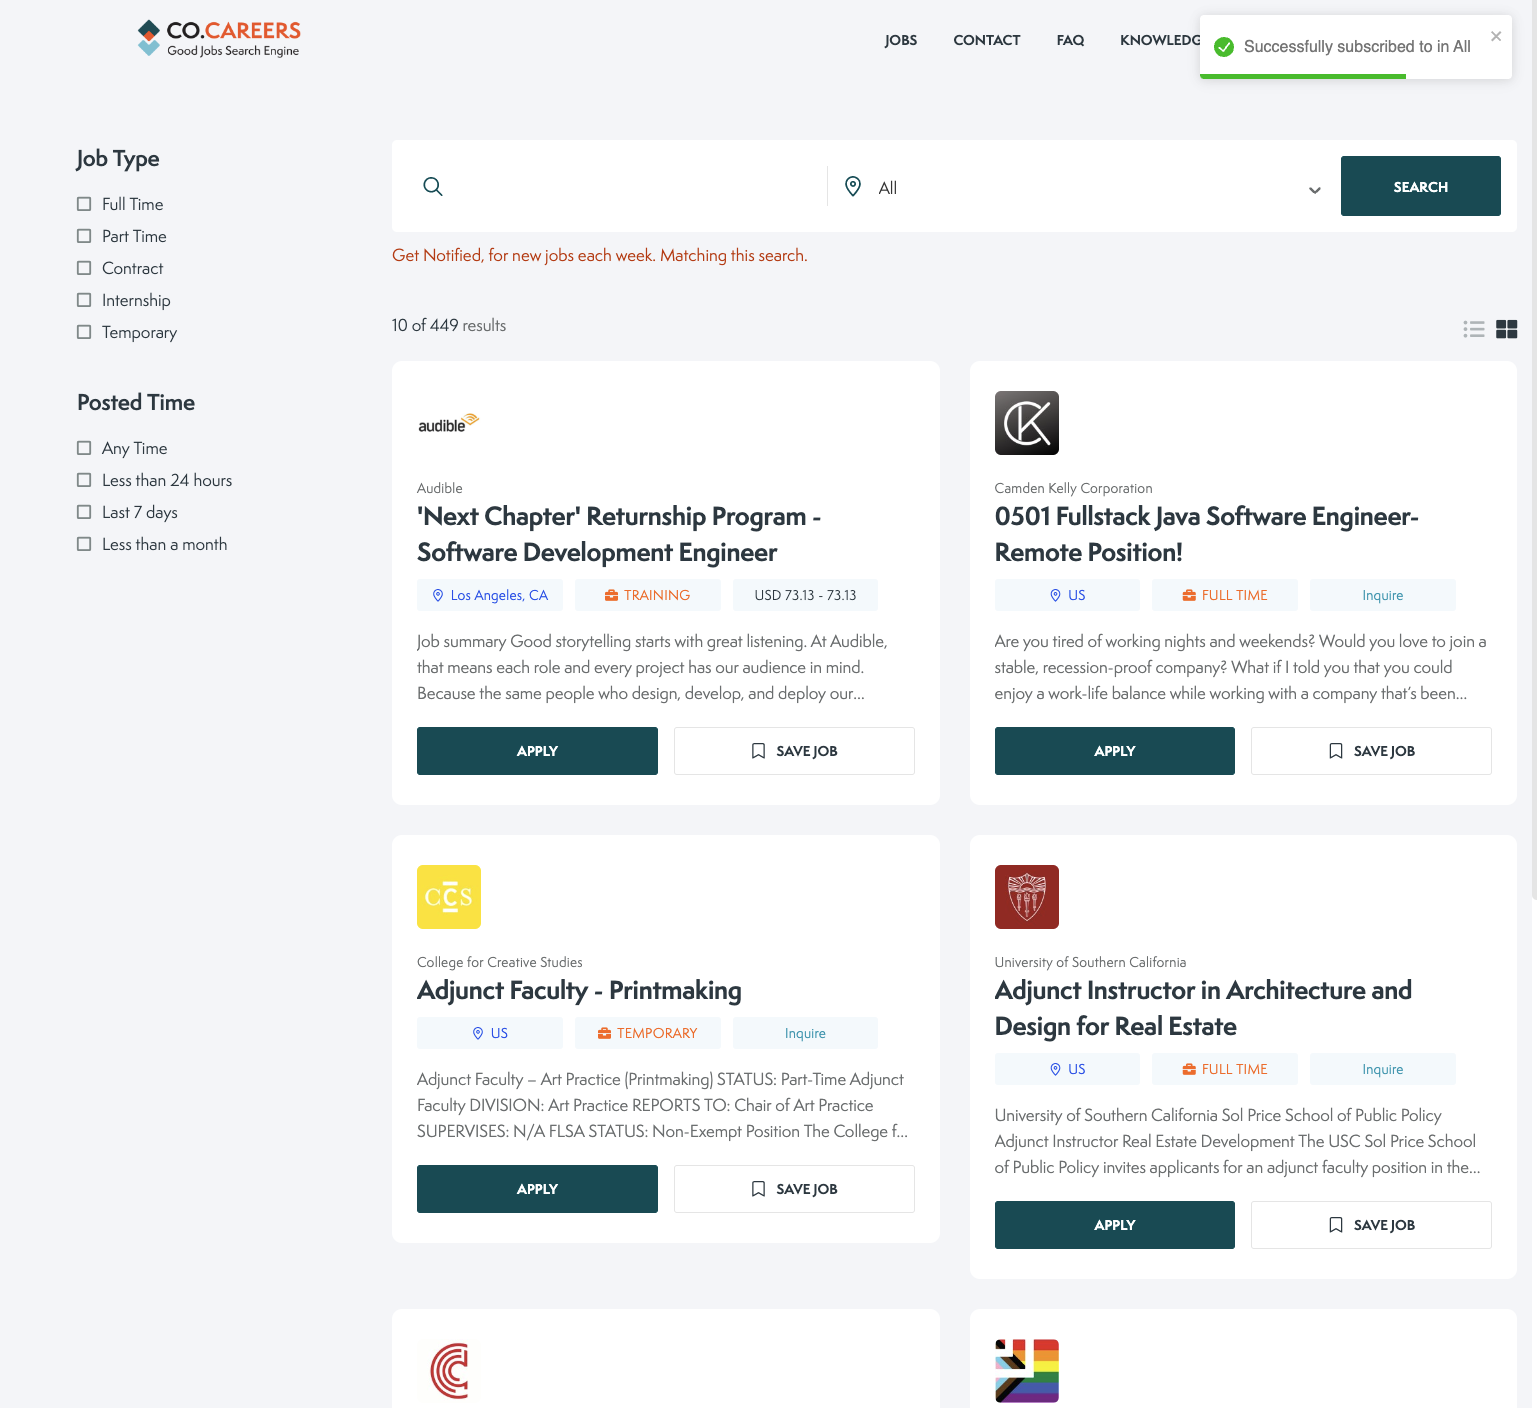Open Adjunct Instructor in Architecture title

1203,1008
